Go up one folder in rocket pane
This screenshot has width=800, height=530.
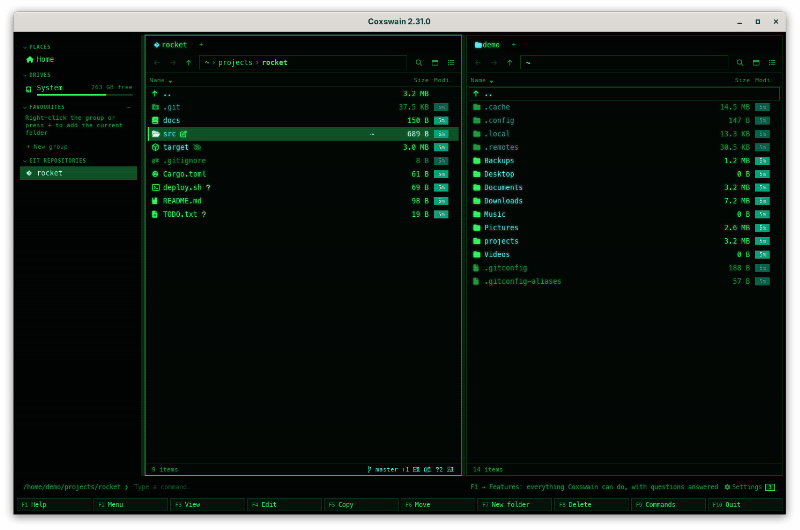point(189,63)
